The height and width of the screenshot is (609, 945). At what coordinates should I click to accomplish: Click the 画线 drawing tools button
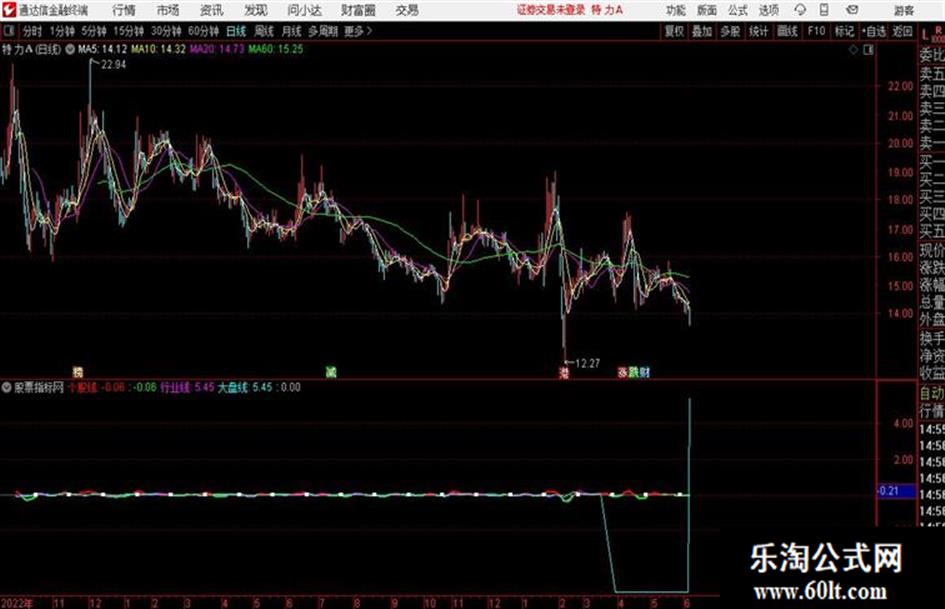787,31
